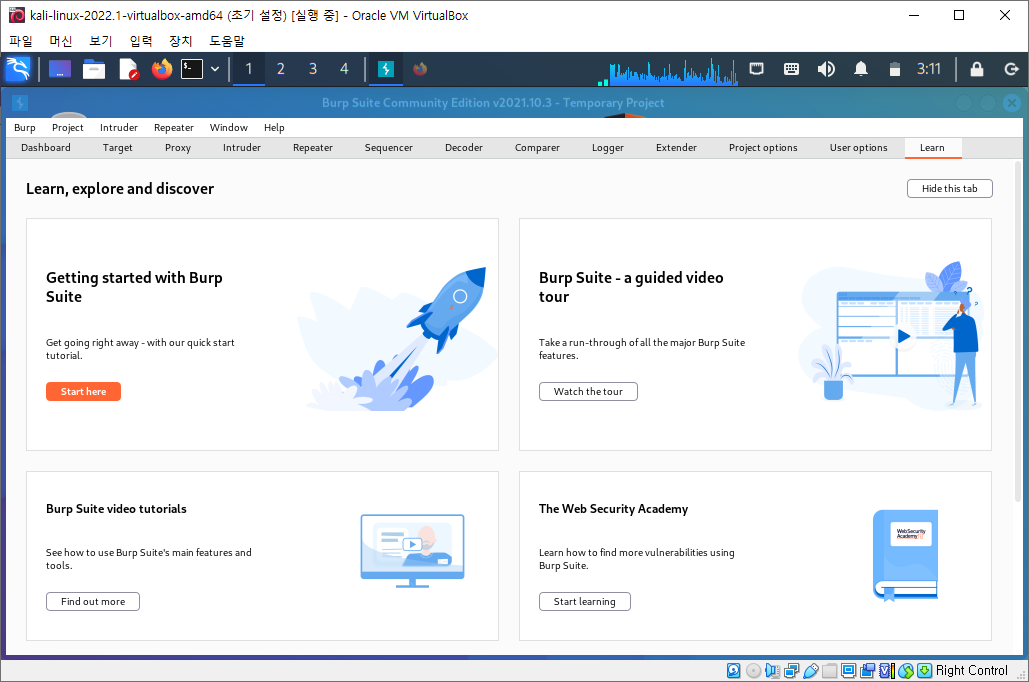
Task: Select the Firefox taskbar window button
Action: point(420,69)
